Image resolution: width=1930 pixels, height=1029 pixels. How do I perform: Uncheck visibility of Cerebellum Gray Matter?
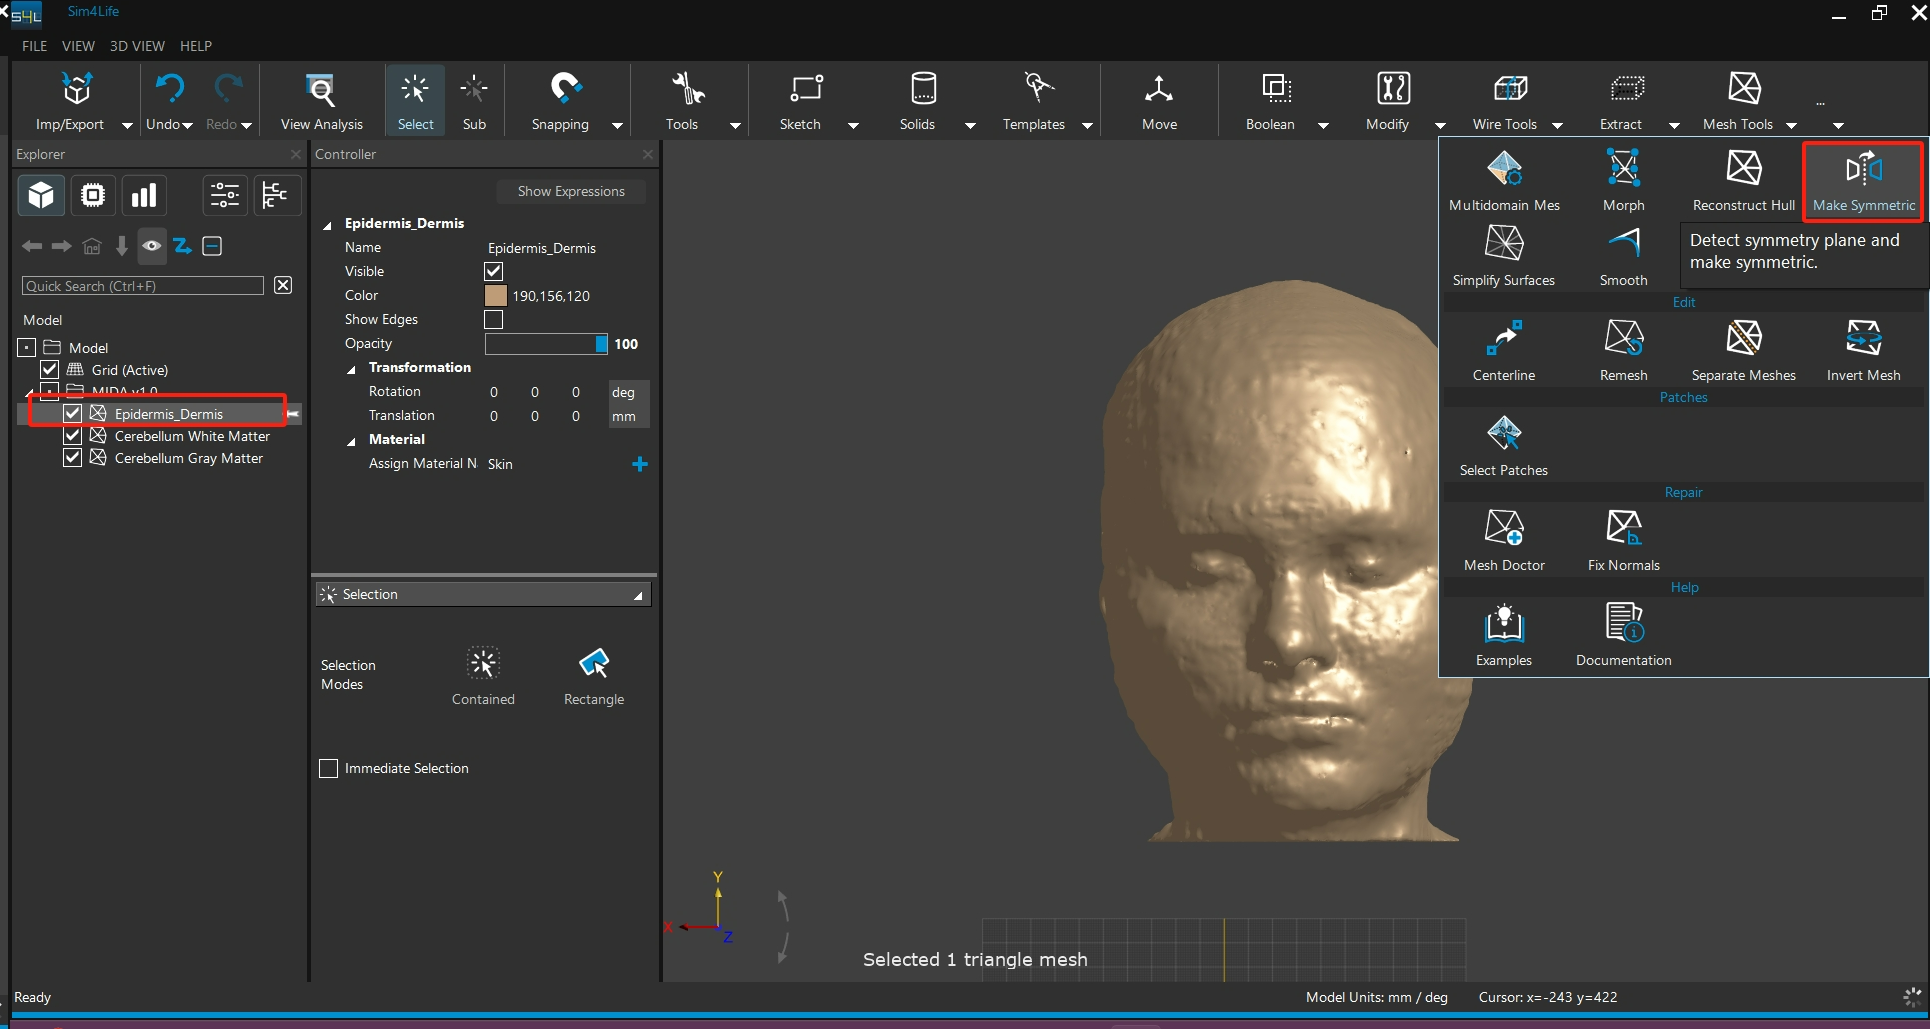[x=72, y=458]
